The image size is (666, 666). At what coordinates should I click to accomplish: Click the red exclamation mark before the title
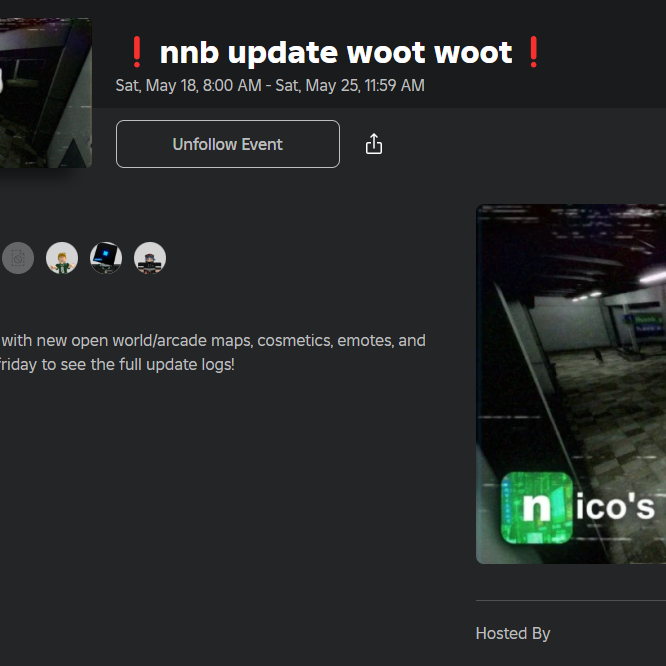click(x=136, y=52)
